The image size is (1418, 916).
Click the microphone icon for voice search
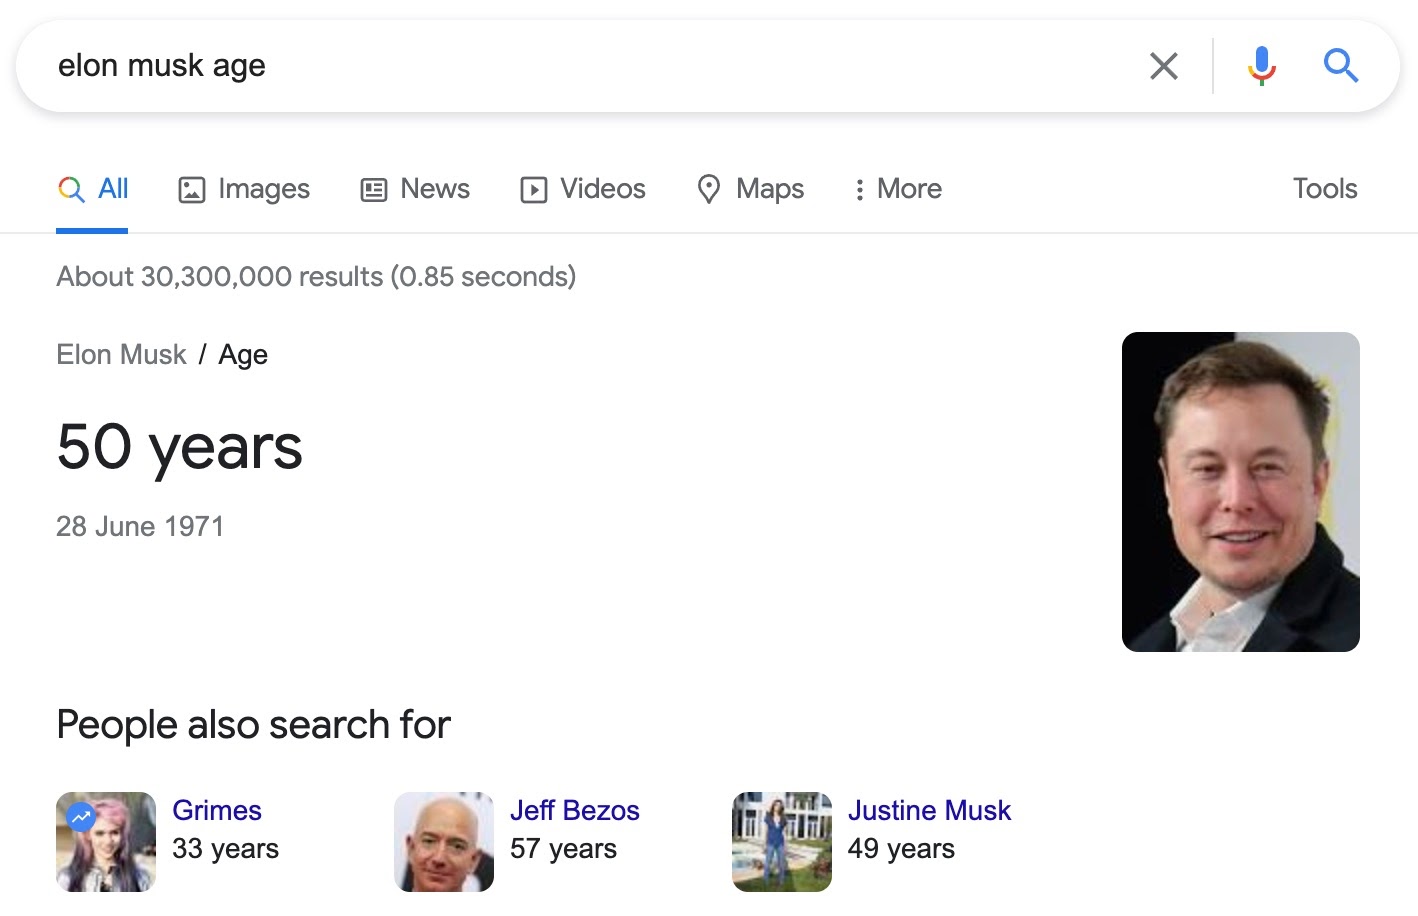point(1261,65)
